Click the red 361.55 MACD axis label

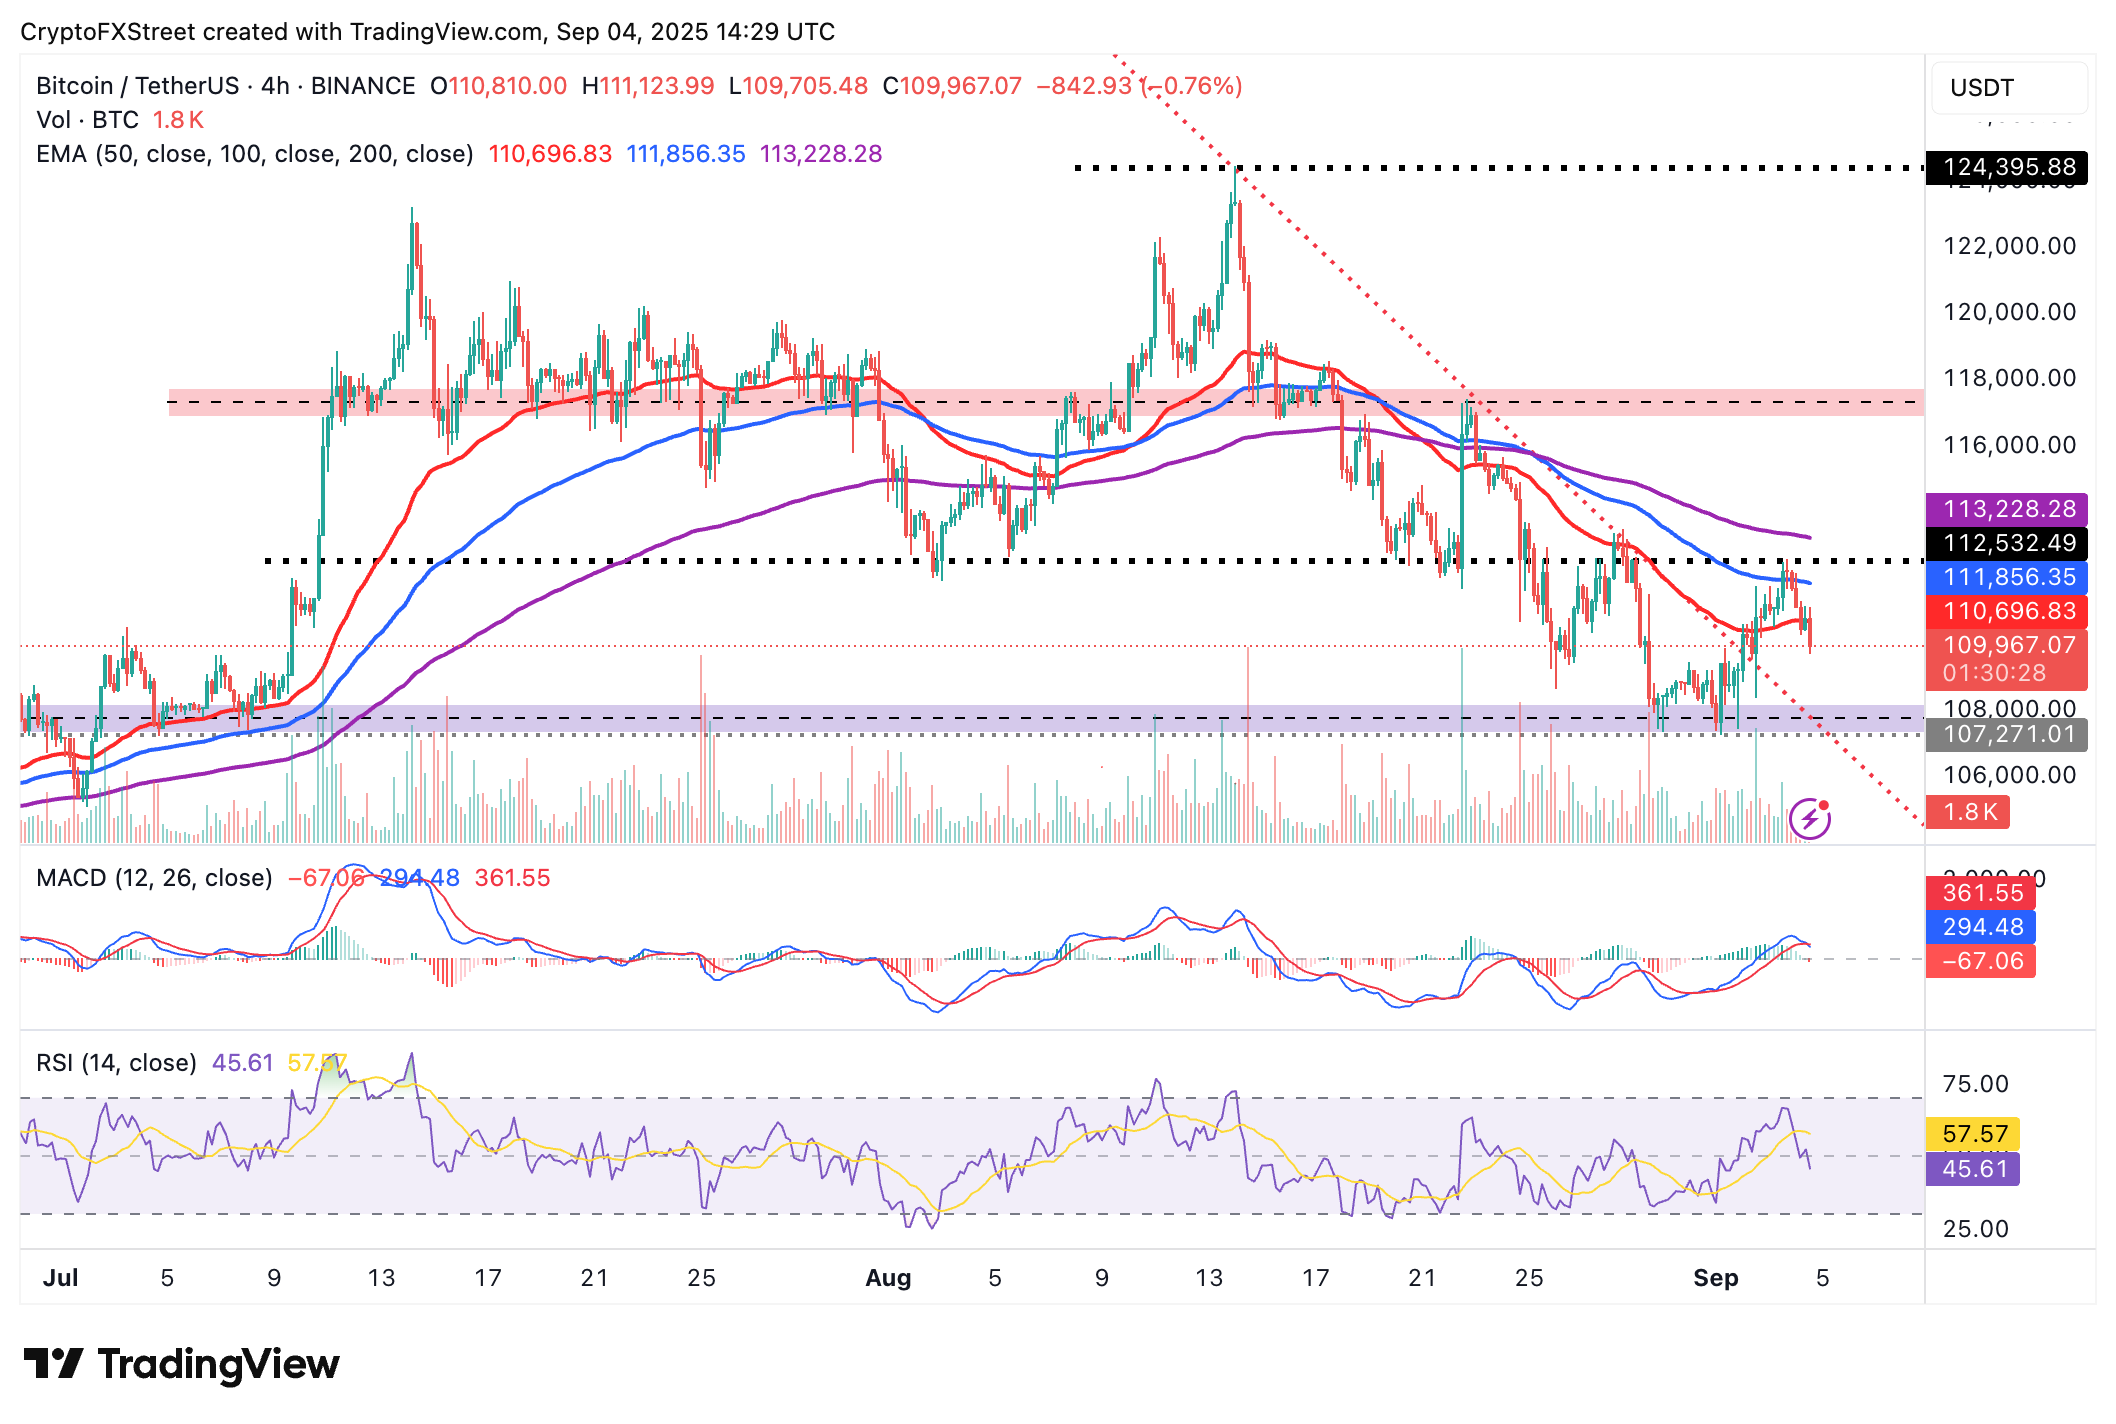1981,893
